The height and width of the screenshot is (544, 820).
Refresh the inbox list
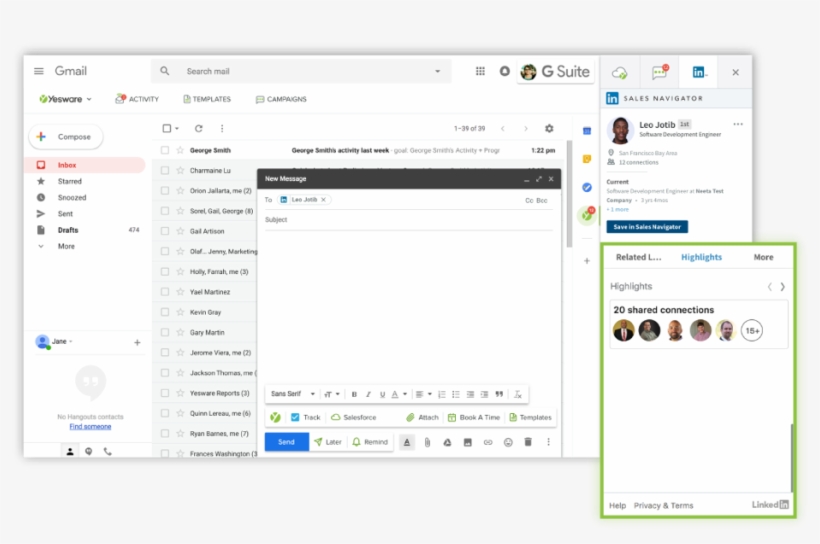[x=199, y=128]
